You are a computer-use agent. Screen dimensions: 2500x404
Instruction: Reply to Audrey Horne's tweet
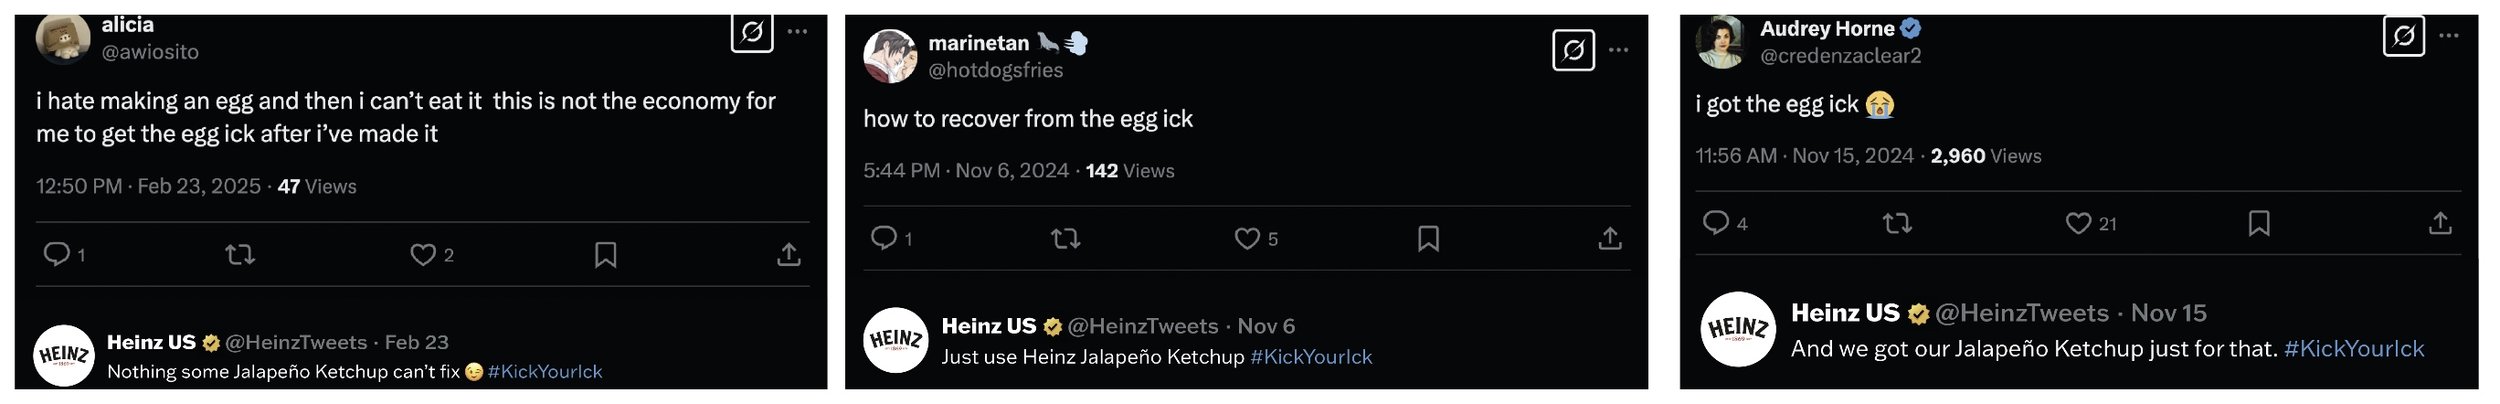pos(1716,222)
